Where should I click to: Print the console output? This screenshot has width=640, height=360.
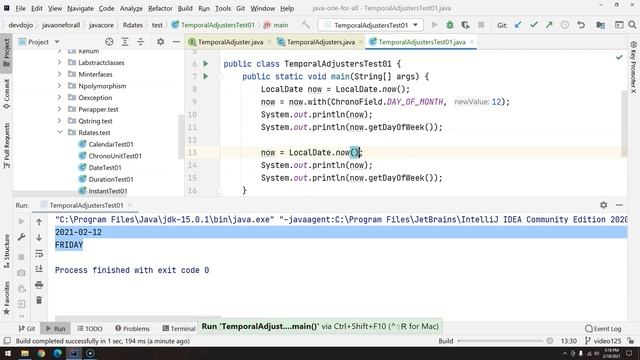[39, 284]
